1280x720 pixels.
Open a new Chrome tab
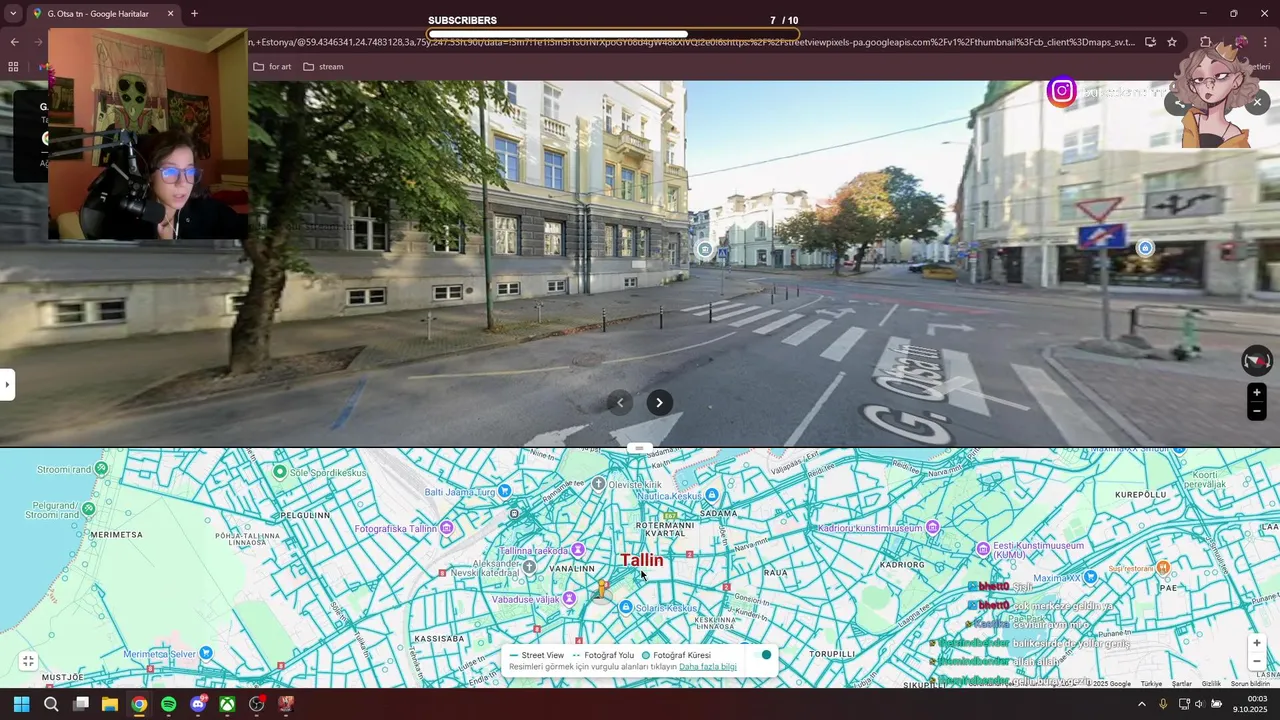tap(194, 14)
